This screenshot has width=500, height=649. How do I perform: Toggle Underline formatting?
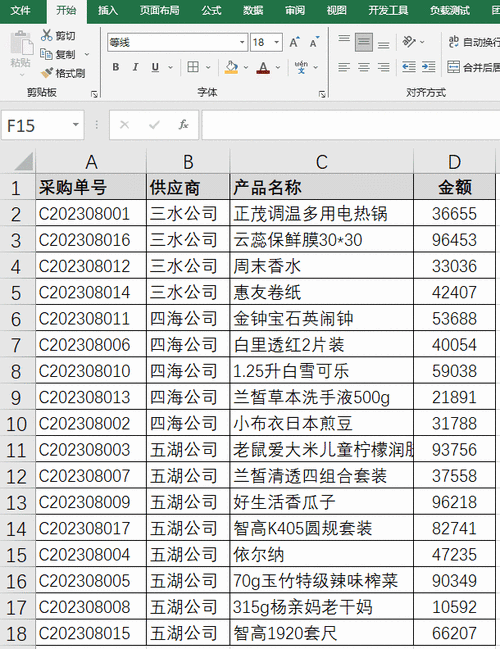[155, 67]
